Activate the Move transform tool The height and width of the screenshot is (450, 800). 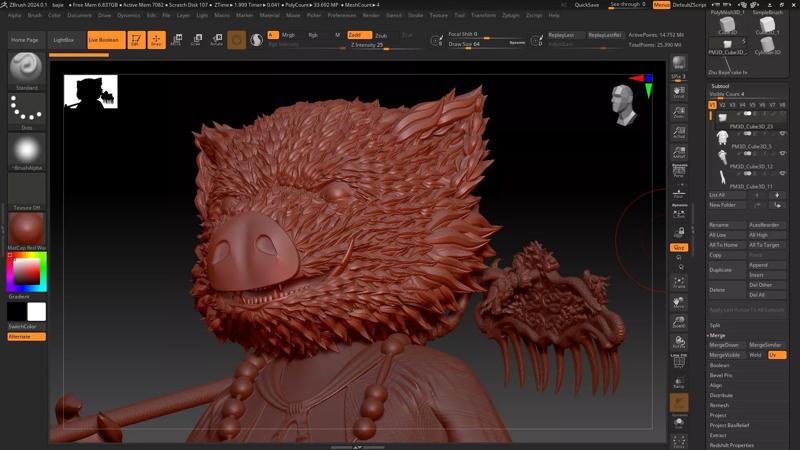[176, 40]
